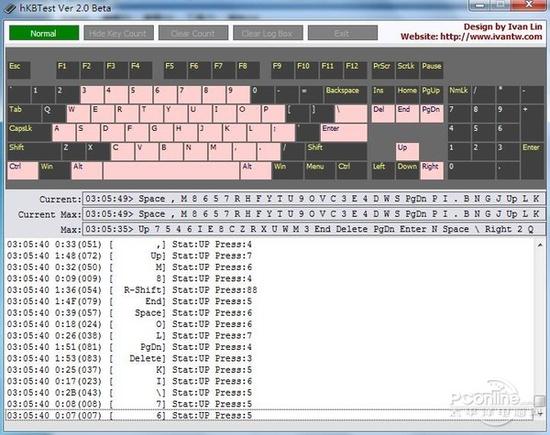Click the highlighted Right arrow key tile
The width and height of the screenshot is (550, 435).
[x=432, y=170]
